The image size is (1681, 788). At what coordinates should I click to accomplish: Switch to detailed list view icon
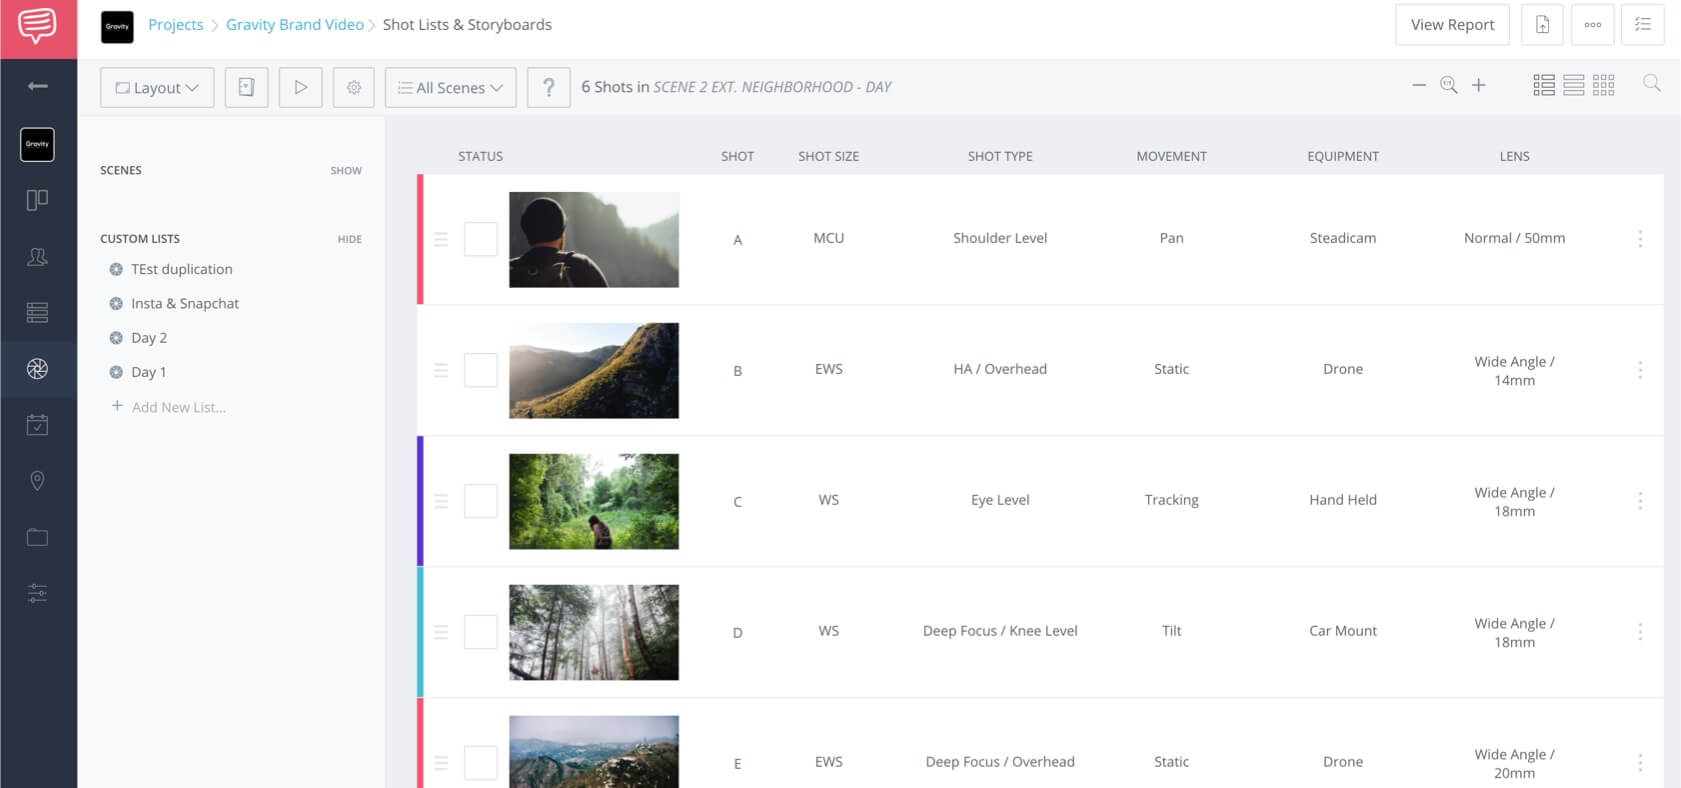1544,86
